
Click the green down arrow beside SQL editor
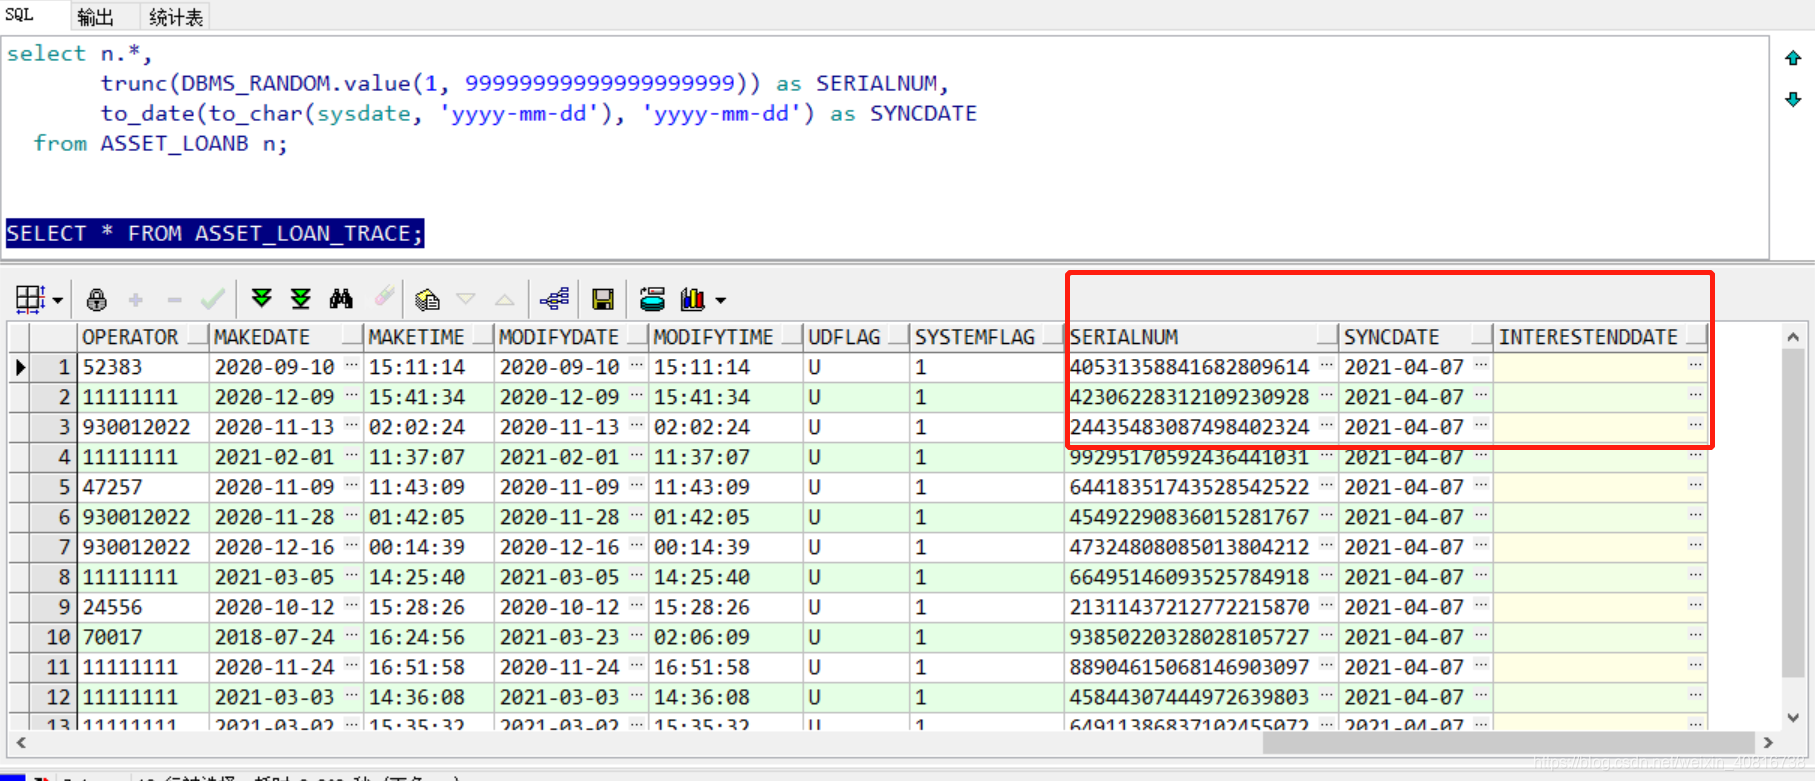[x=1793, y=99]
